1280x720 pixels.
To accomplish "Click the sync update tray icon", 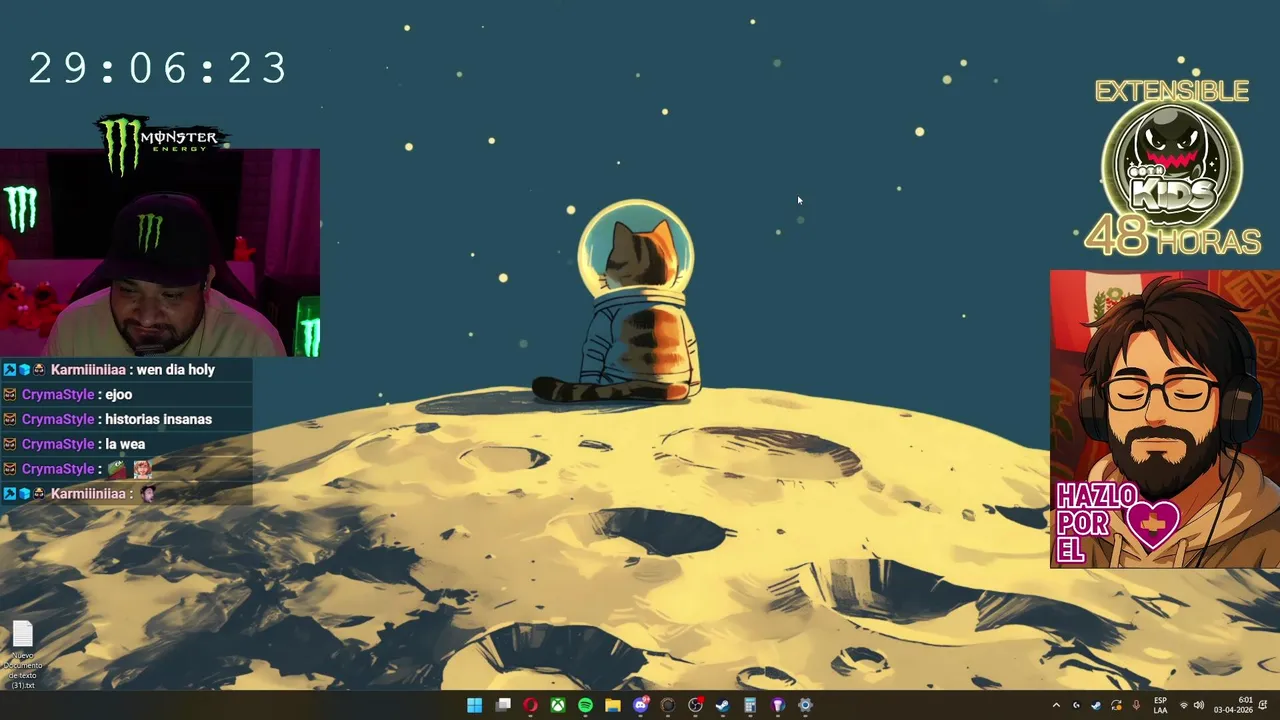I will 1117,705.
